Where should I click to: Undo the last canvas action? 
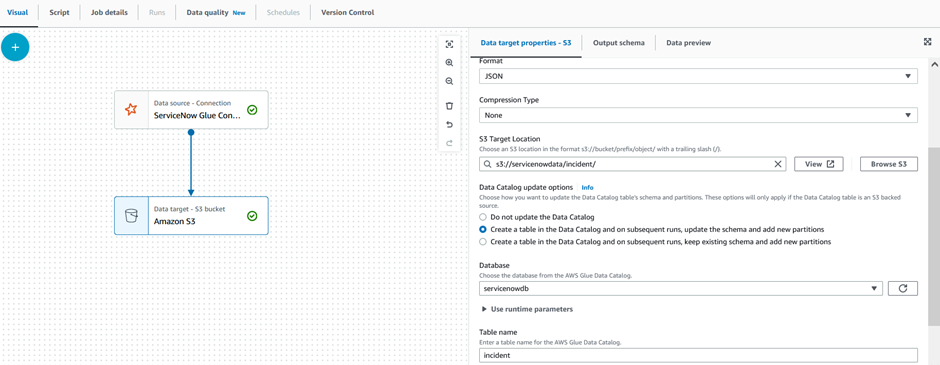449,125
